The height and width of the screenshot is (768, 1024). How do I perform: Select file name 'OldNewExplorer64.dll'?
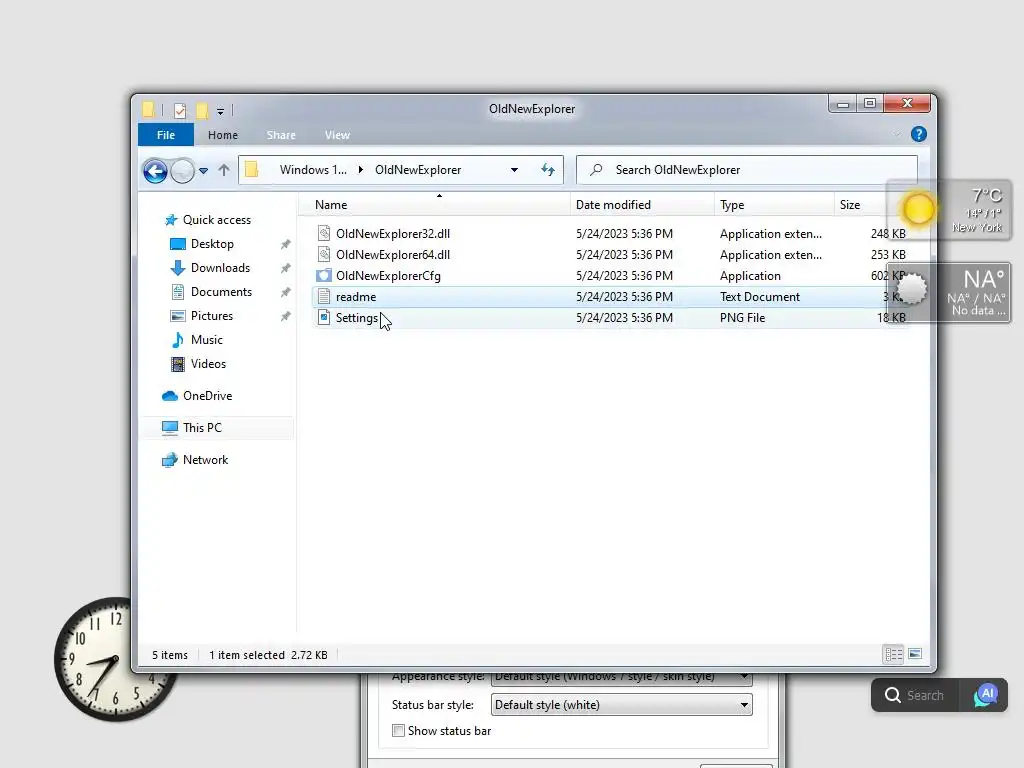[392, 255]
